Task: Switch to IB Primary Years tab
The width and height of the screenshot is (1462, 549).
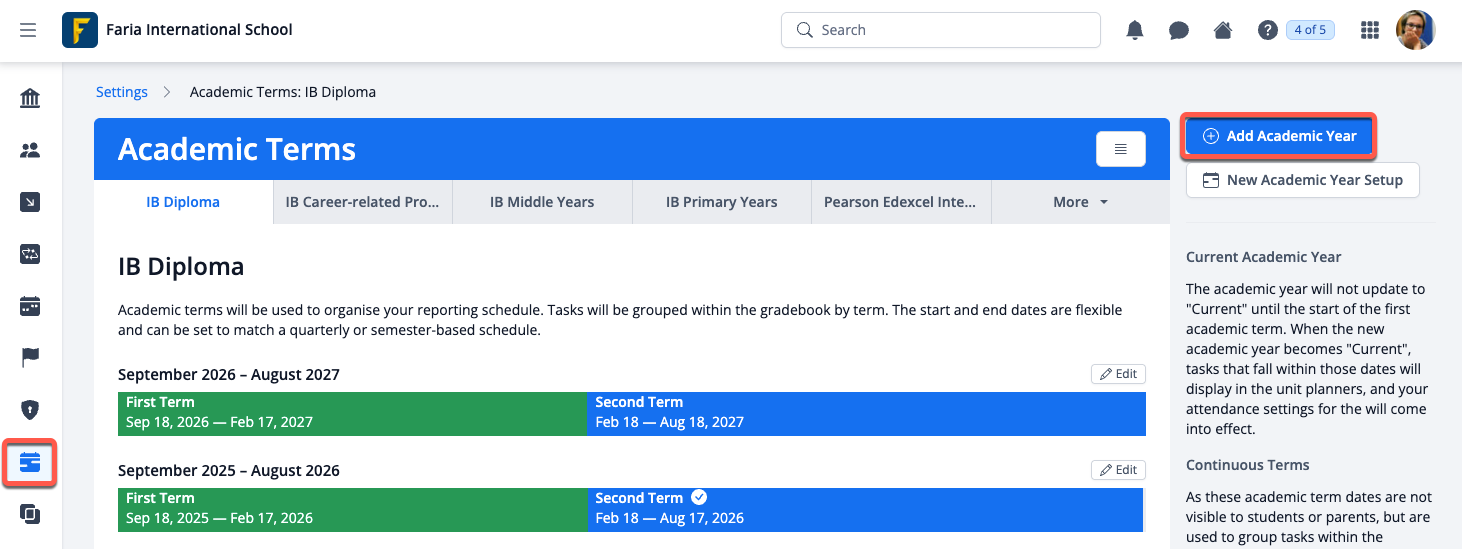Action: (x=722, y=202)
